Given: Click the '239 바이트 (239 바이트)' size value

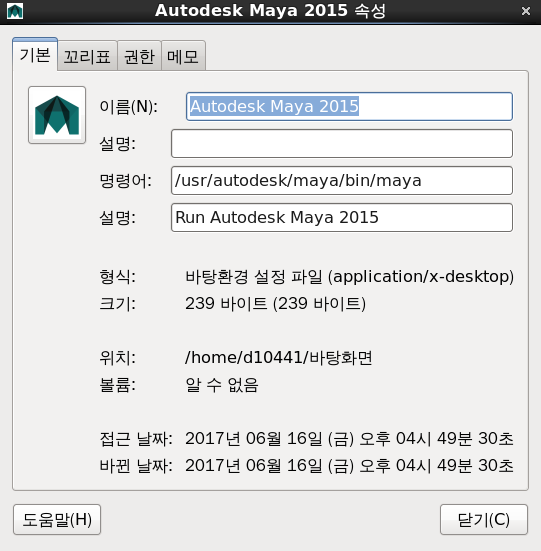Looking at the screenshot, I should pos(275,304).
